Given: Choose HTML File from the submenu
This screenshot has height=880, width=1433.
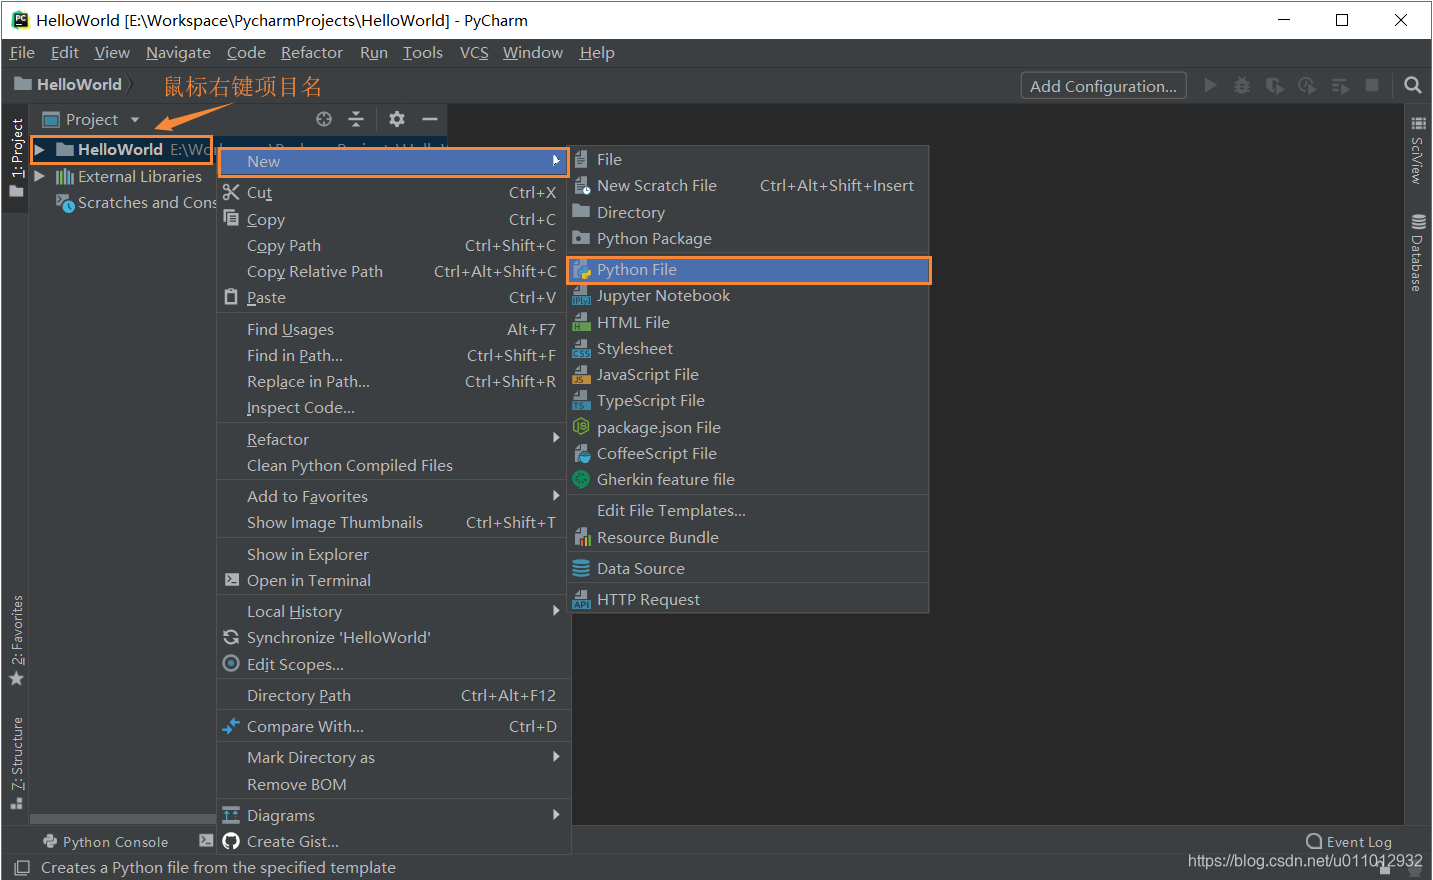Looking at the screenshot, I should click(x=748, y=322).
